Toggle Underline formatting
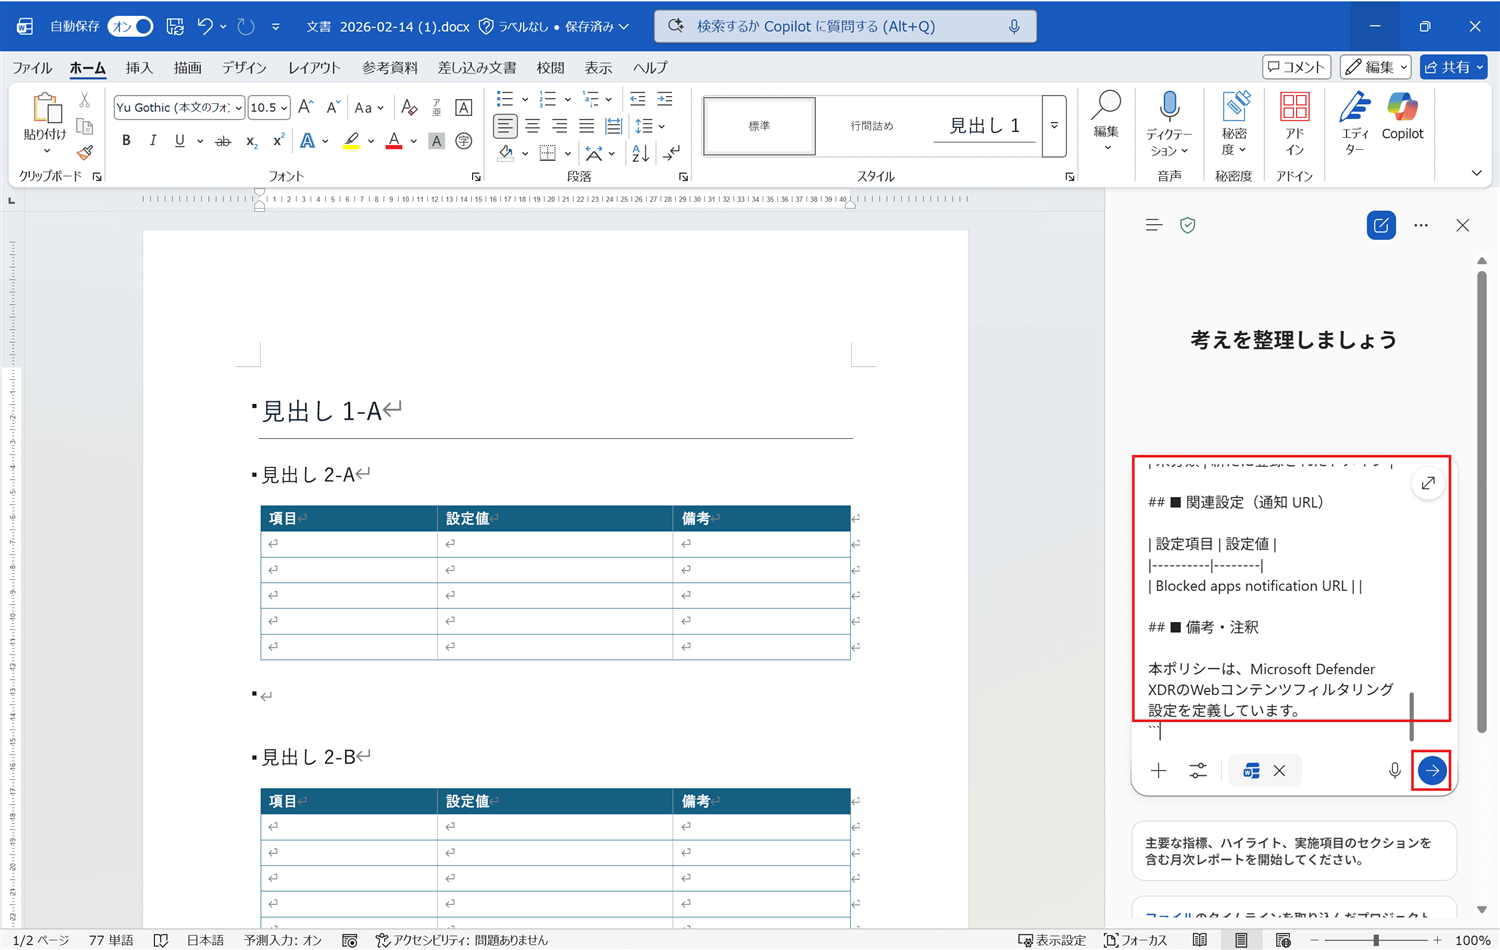 coord(180,141)
